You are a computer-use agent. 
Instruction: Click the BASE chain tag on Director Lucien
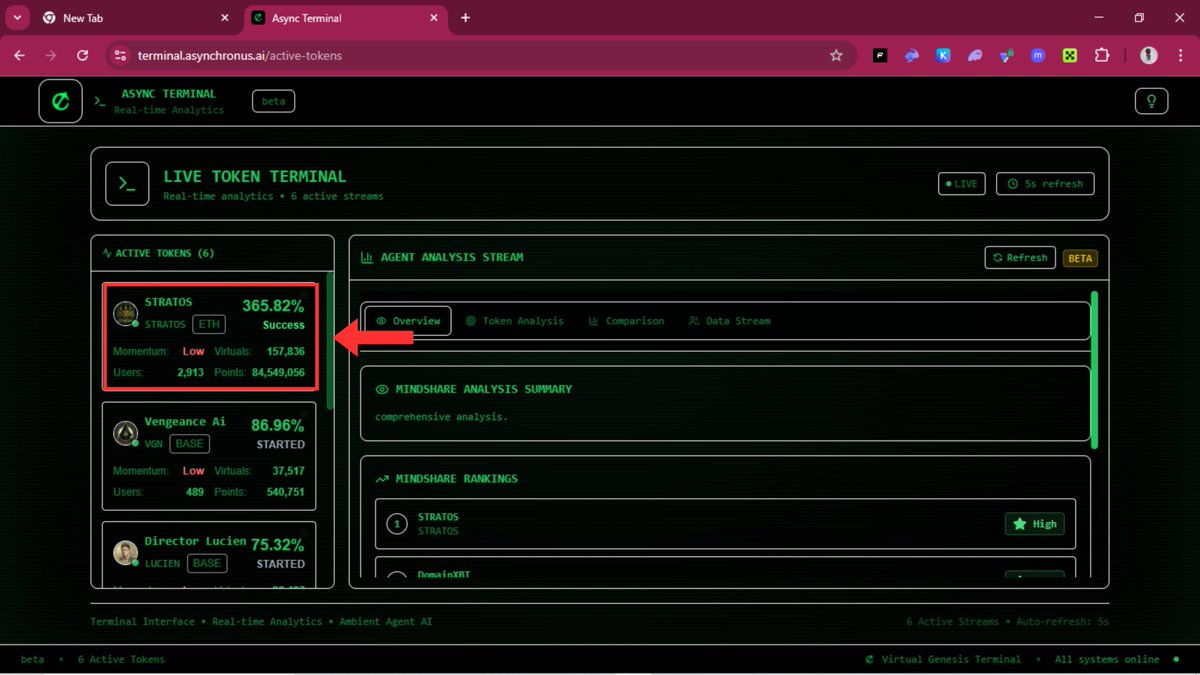coord(207,564)
